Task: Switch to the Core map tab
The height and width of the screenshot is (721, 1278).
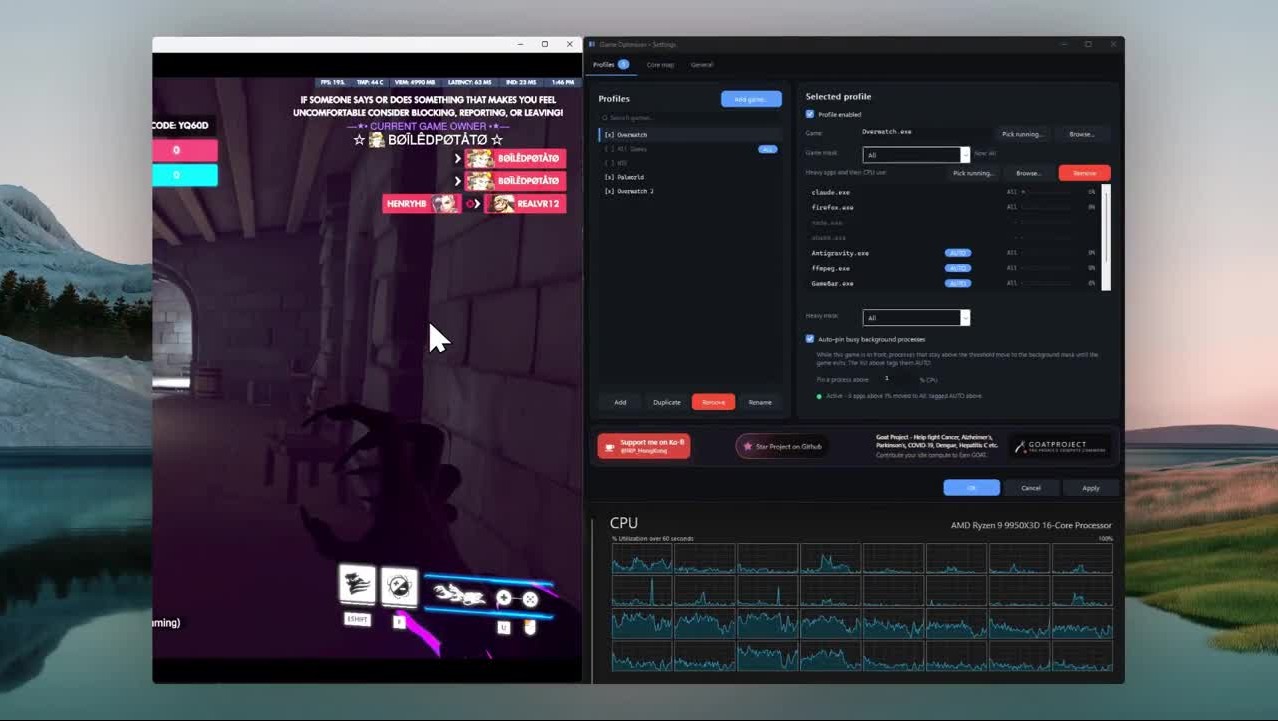Action: (660, 64)
